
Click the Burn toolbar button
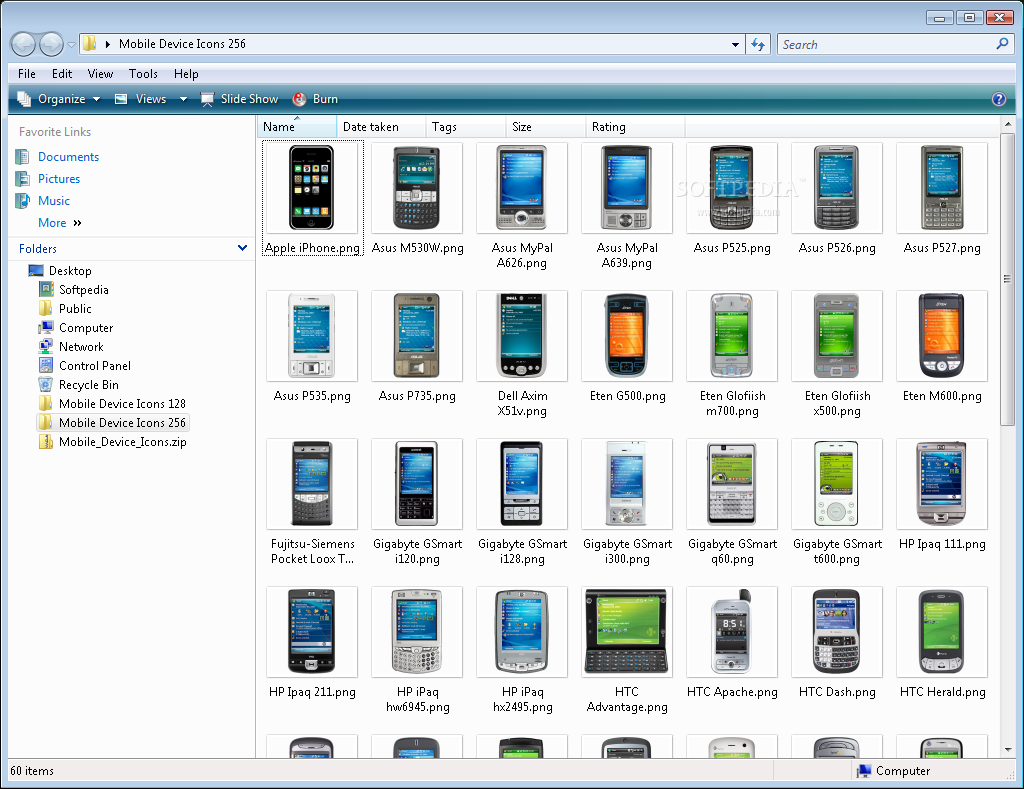point(315,99)
